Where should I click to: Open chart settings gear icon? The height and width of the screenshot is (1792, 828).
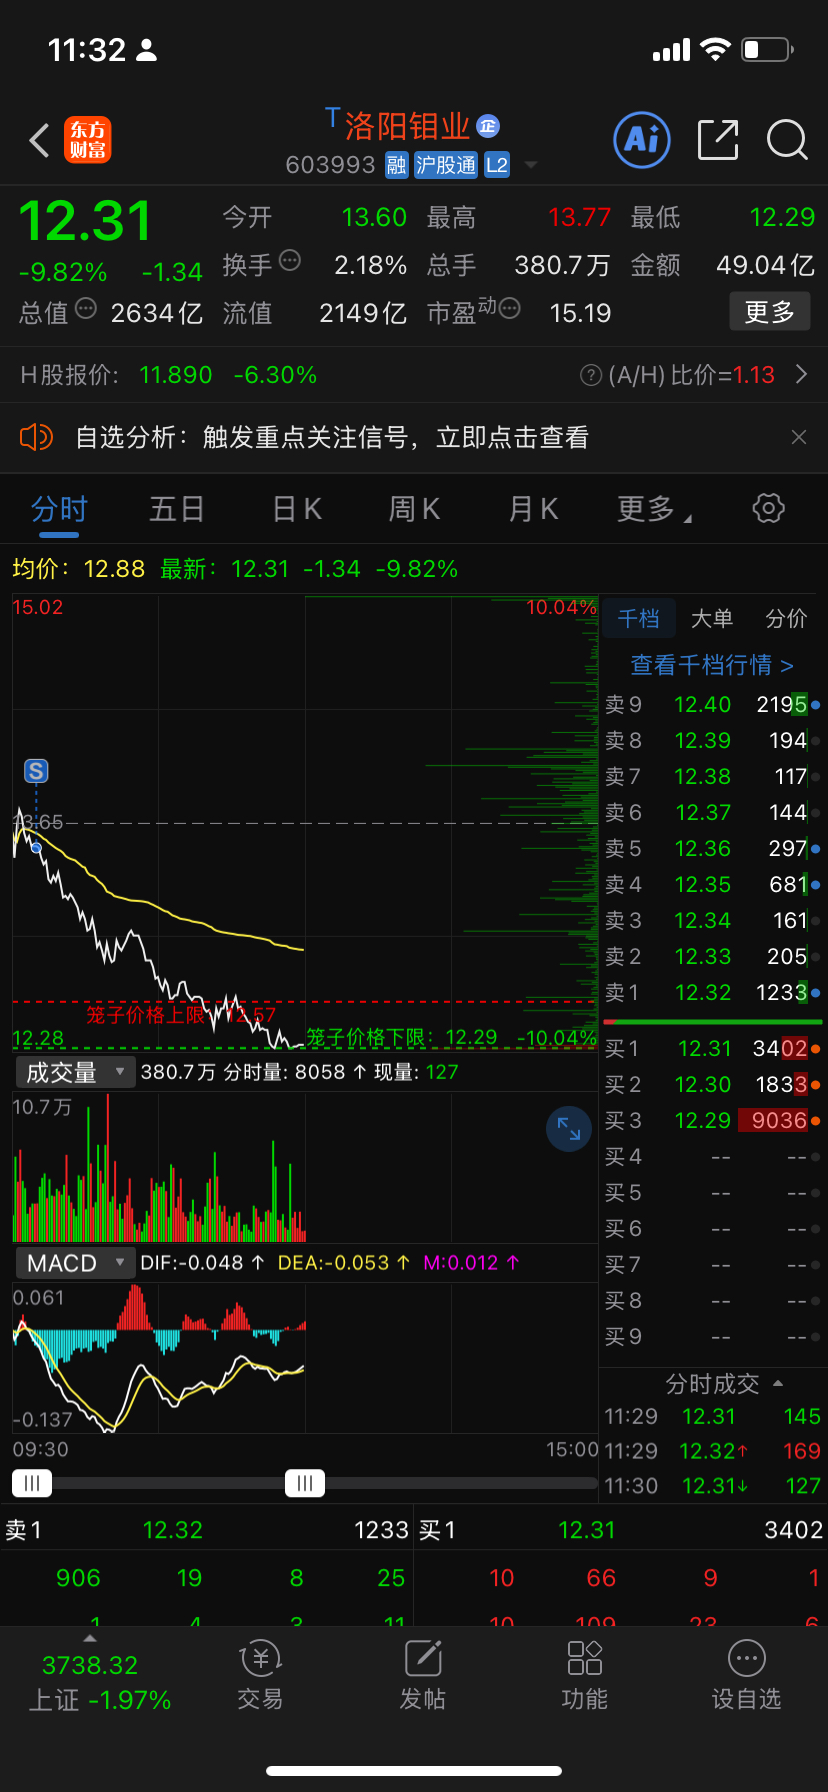(x=768, y=508)
